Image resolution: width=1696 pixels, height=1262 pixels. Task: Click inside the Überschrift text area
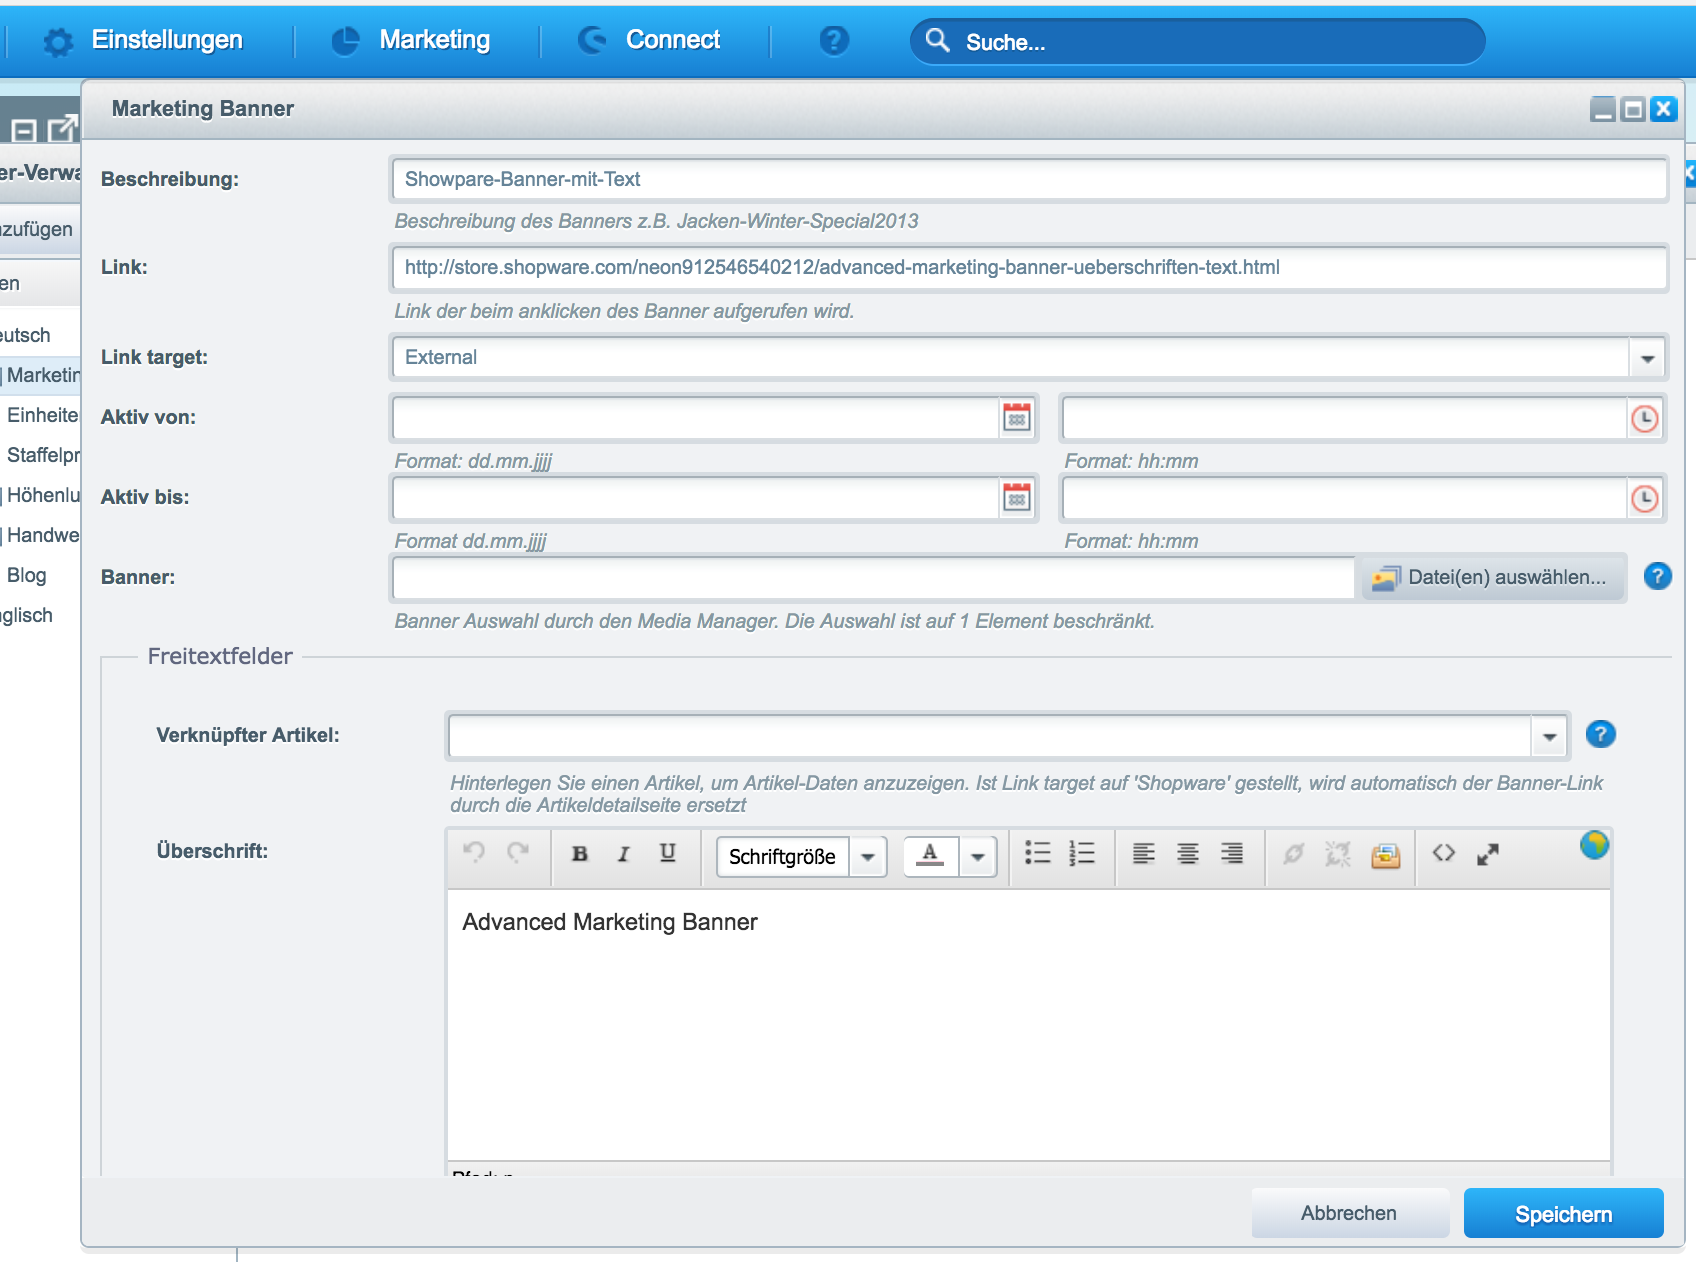(x=1029, y=1025)
